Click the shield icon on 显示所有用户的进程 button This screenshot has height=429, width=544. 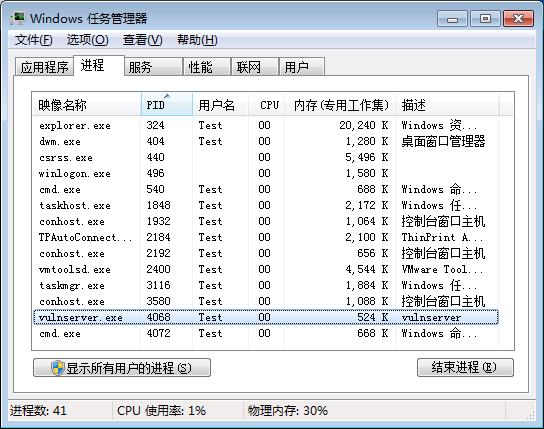[x=58, y=368]
